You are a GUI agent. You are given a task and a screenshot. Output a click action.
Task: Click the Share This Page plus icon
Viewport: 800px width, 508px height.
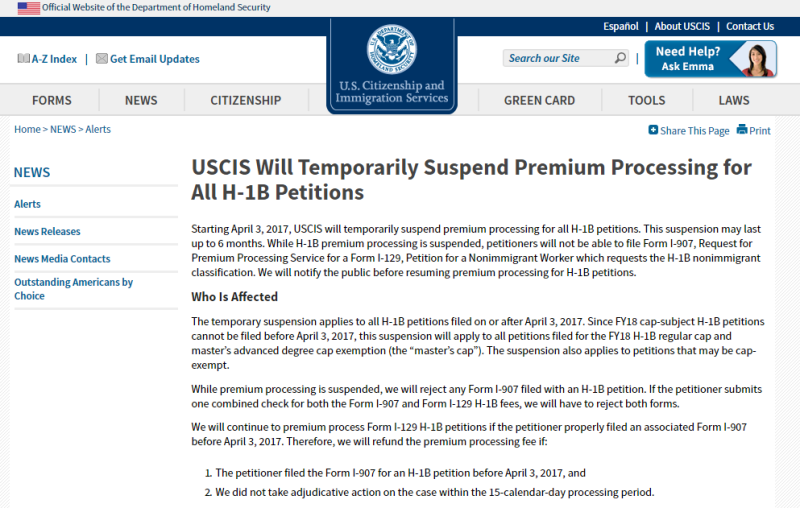(653, 130)
